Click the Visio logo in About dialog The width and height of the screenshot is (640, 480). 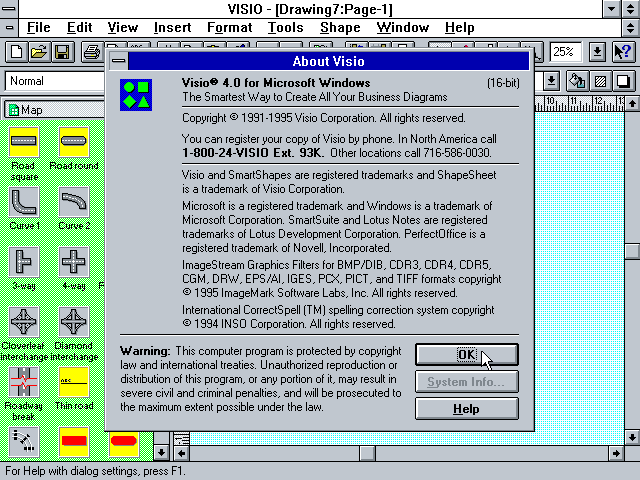tap(136, 95)
